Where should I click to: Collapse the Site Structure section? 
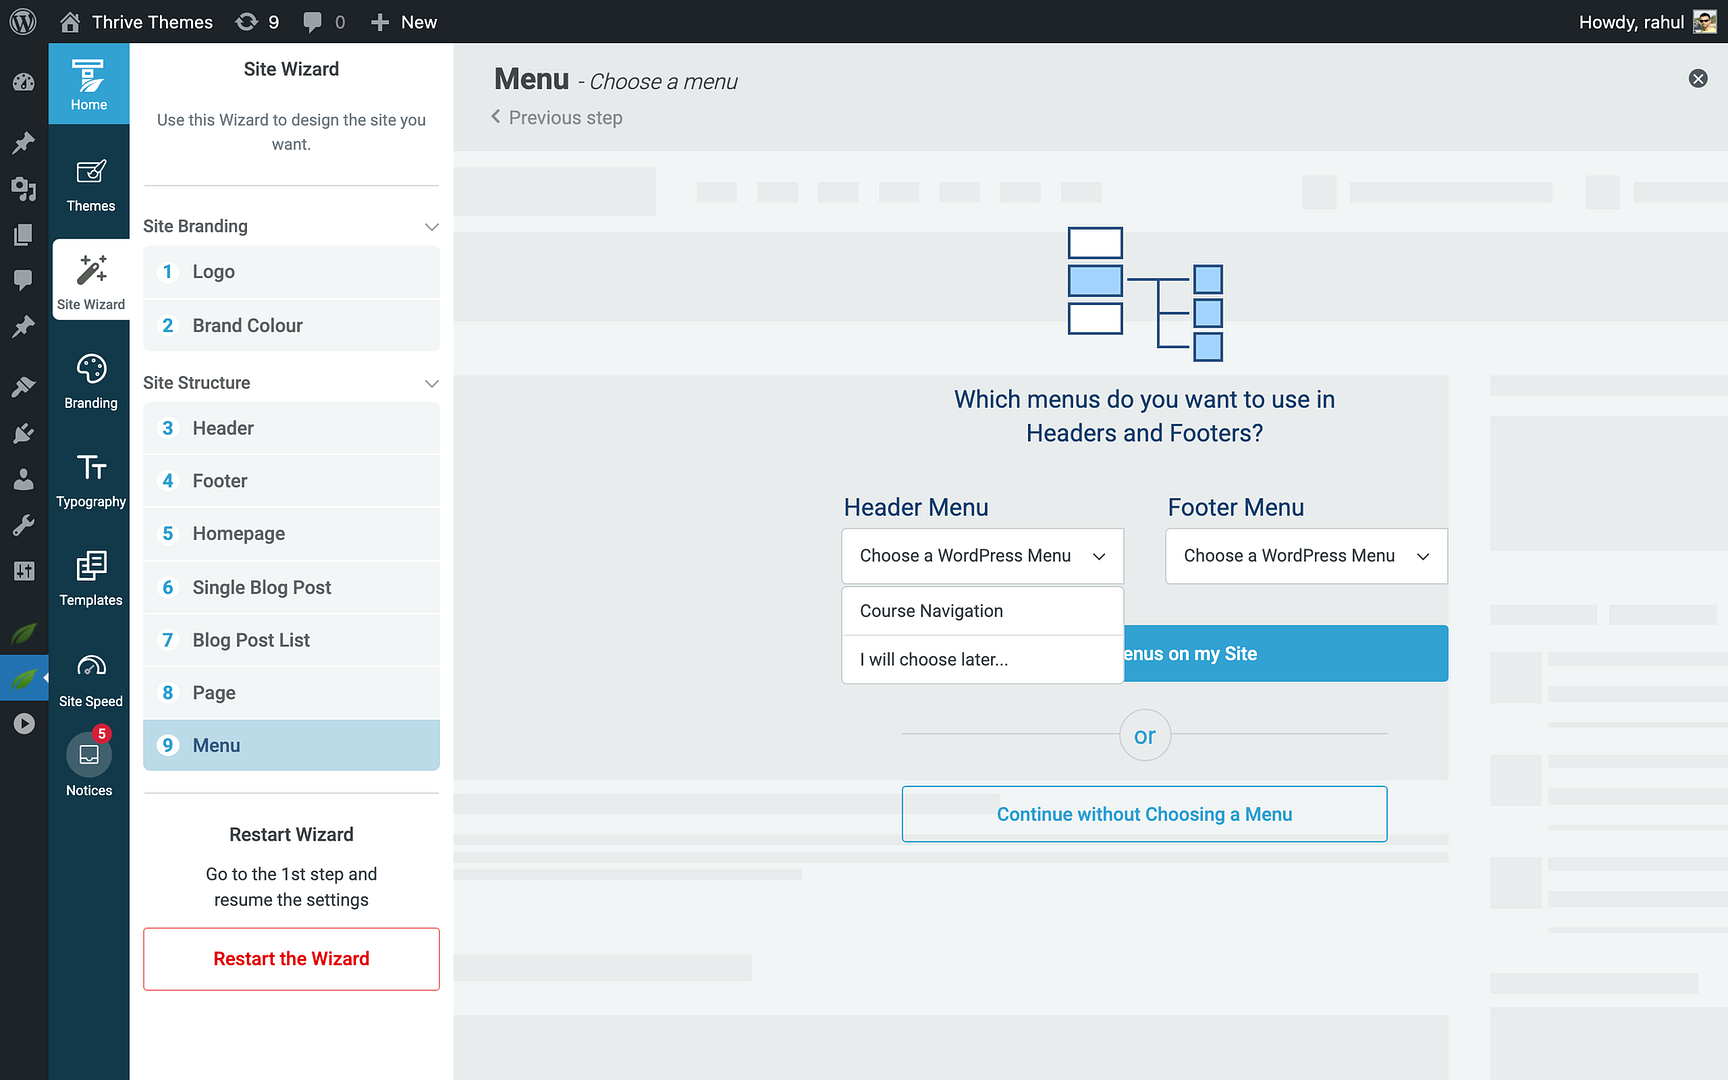point(431,383)
